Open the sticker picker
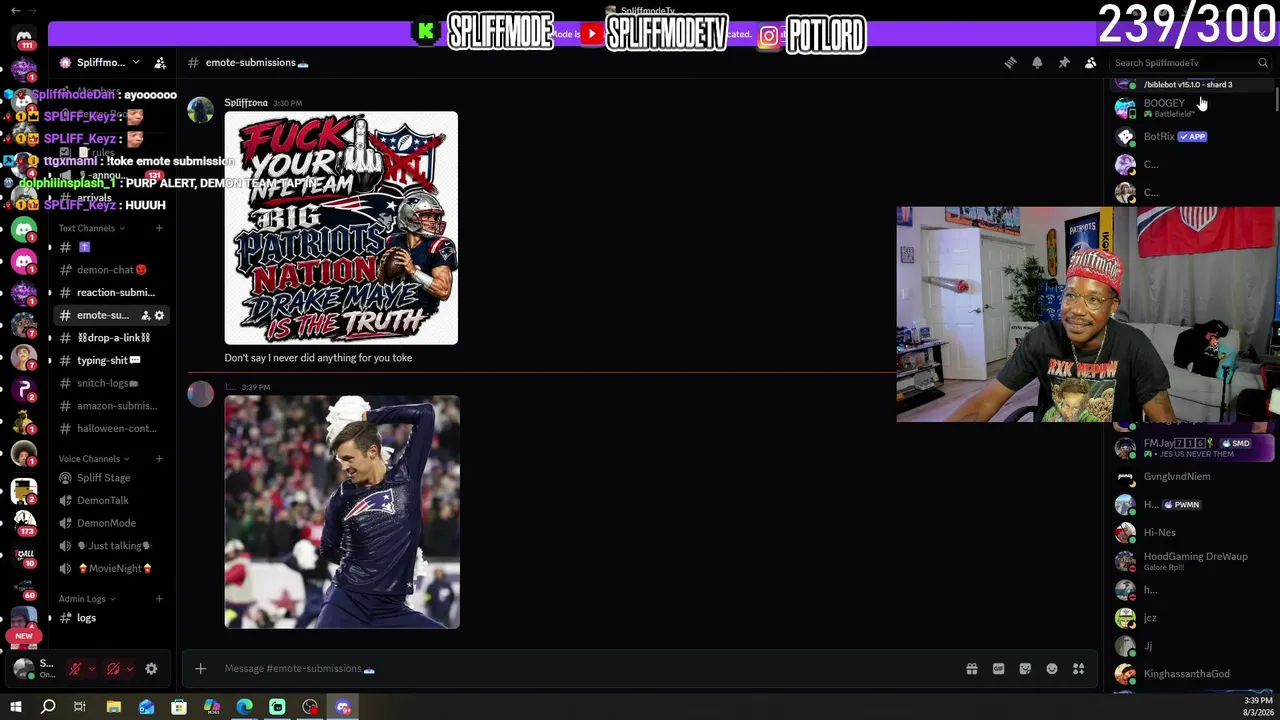Image resolution: width=1280 pixels, height=720 pixels. click(x=1025, y=669)
